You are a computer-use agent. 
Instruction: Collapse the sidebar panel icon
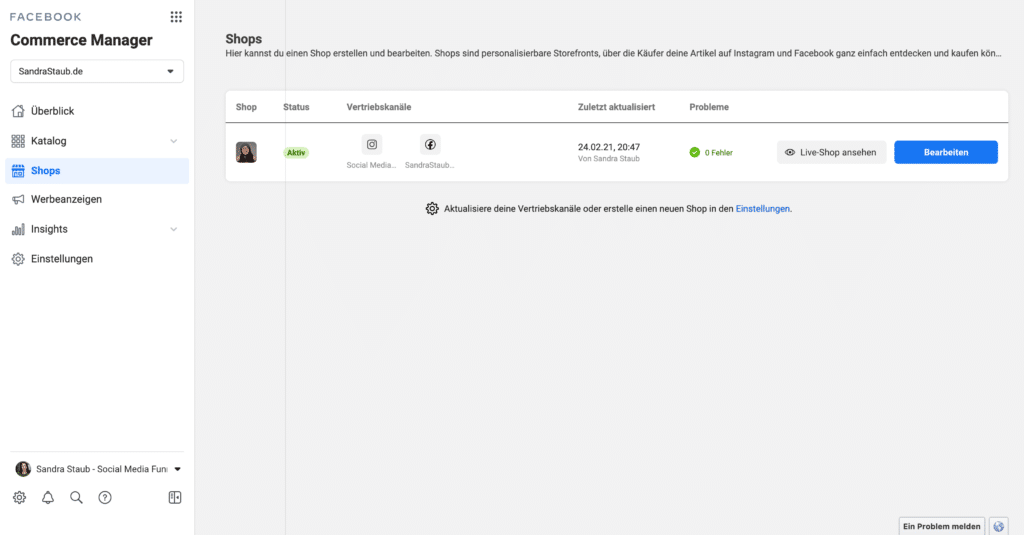coord(175,498)
